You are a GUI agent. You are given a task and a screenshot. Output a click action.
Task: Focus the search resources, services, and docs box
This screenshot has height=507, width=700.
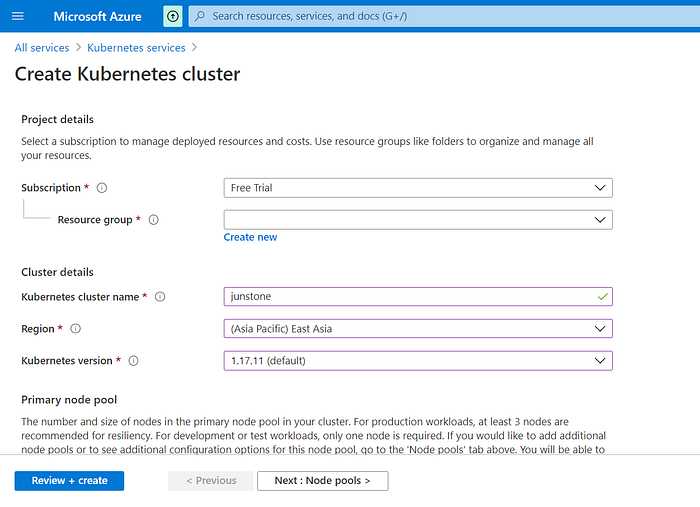click(446, 17)
